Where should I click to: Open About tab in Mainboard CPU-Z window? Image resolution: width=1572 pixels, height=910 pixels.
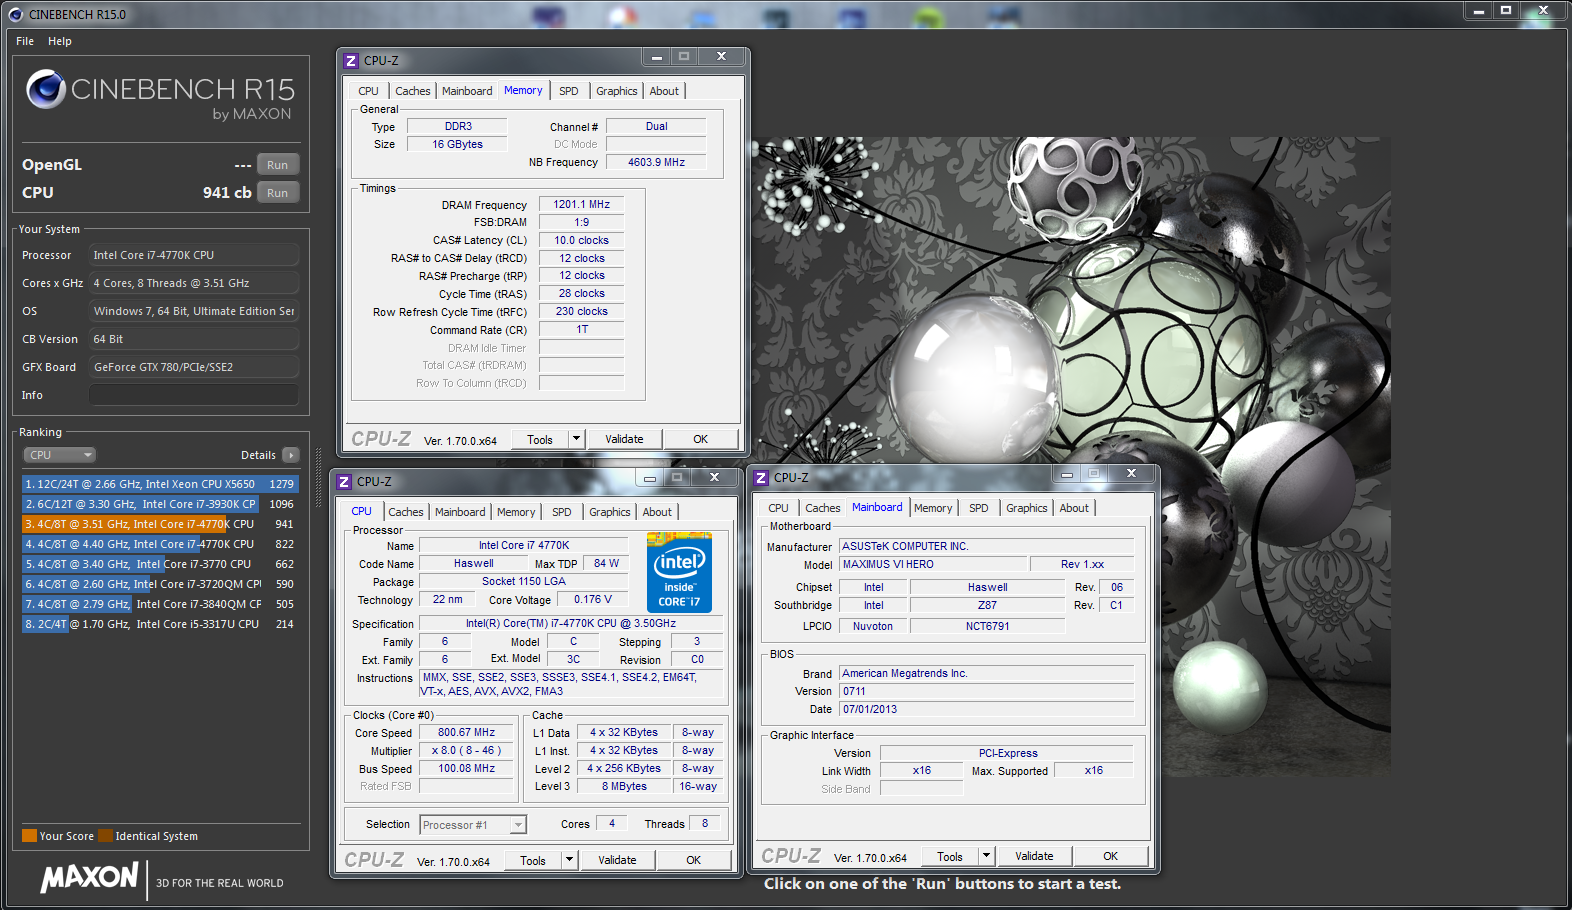[x=1074, y=508]
